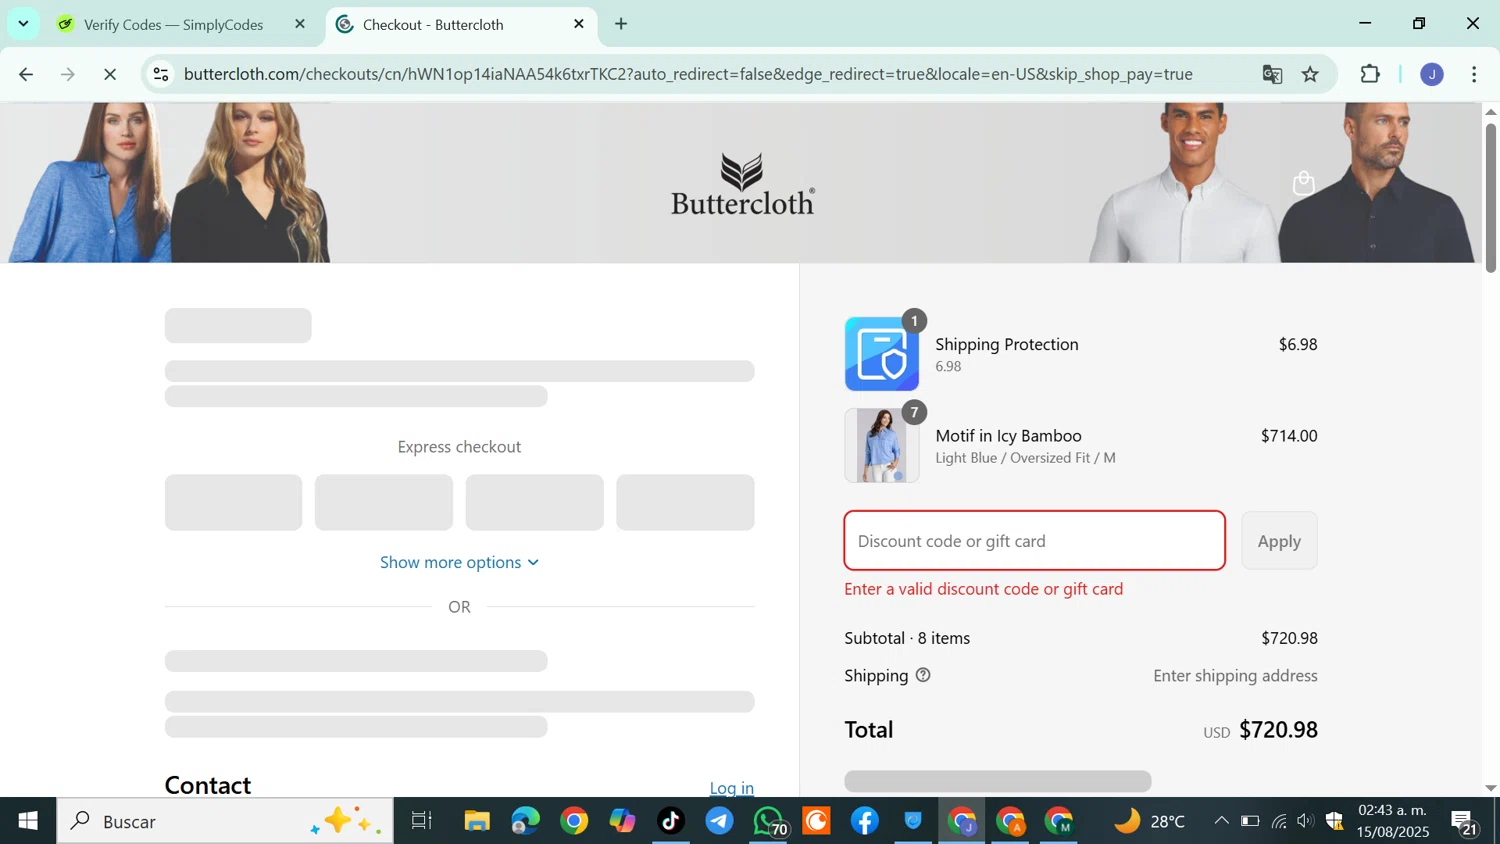Click the Total amount $720.98
Image resolution: width=1500 pixels, height=844 pixels.
[x=1278, y=730]
